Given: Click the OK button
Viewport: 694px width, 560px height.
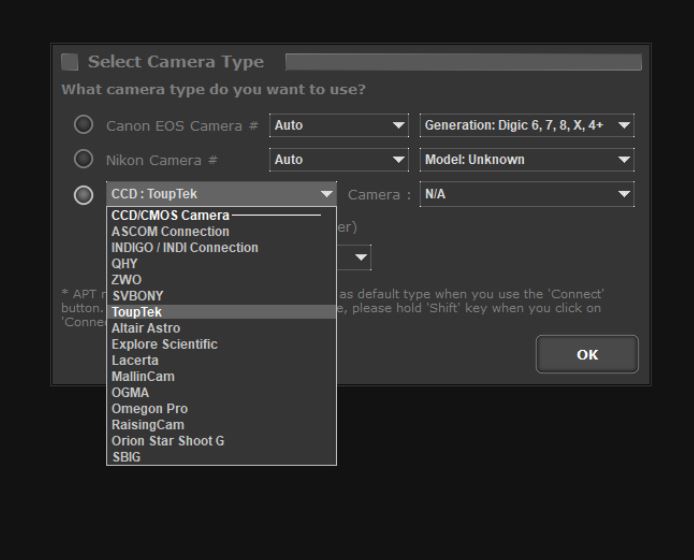Looking at the screenshot, I should (587, 355).
